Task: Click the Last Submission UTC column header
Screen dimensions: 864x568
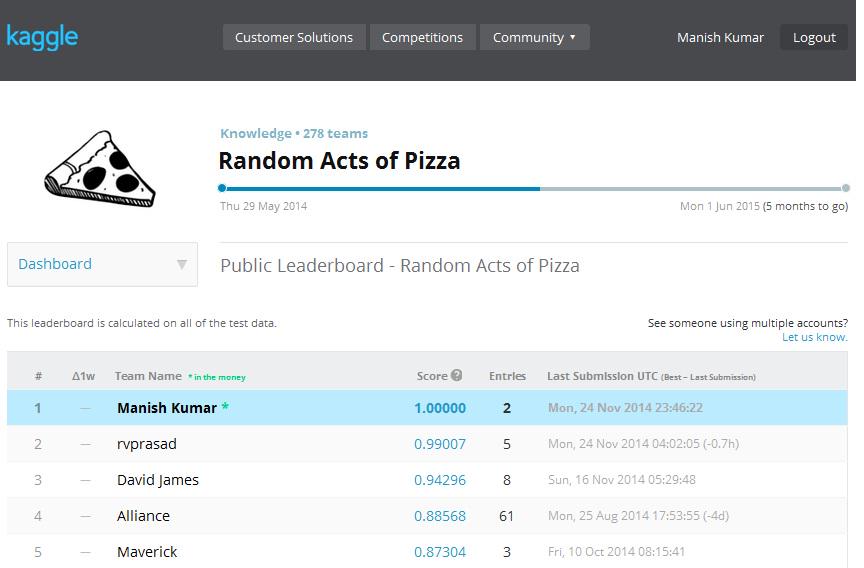Action: (x=602, y=376)
